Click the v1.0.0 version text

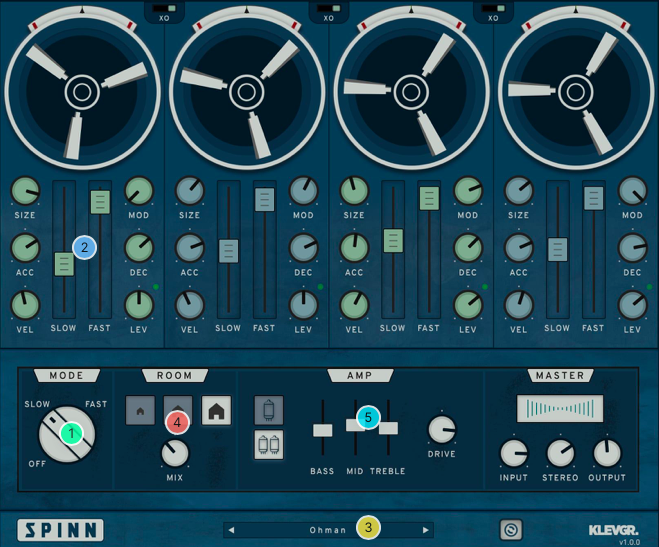[629, 542]
